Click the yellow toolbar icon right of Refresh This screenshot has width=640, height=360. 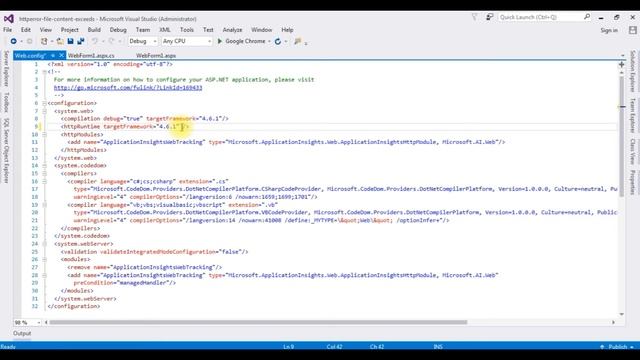298,41
